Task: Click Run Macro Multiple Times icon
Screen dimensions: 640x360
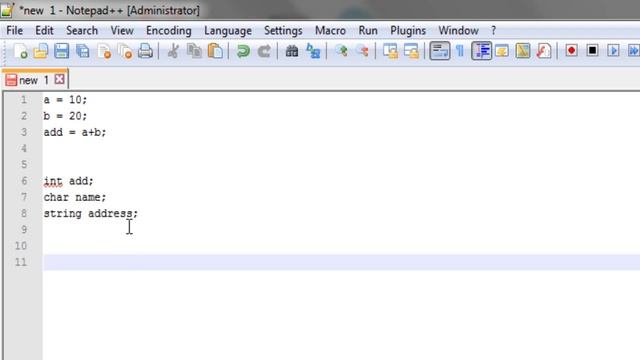Action: point(633,51)
